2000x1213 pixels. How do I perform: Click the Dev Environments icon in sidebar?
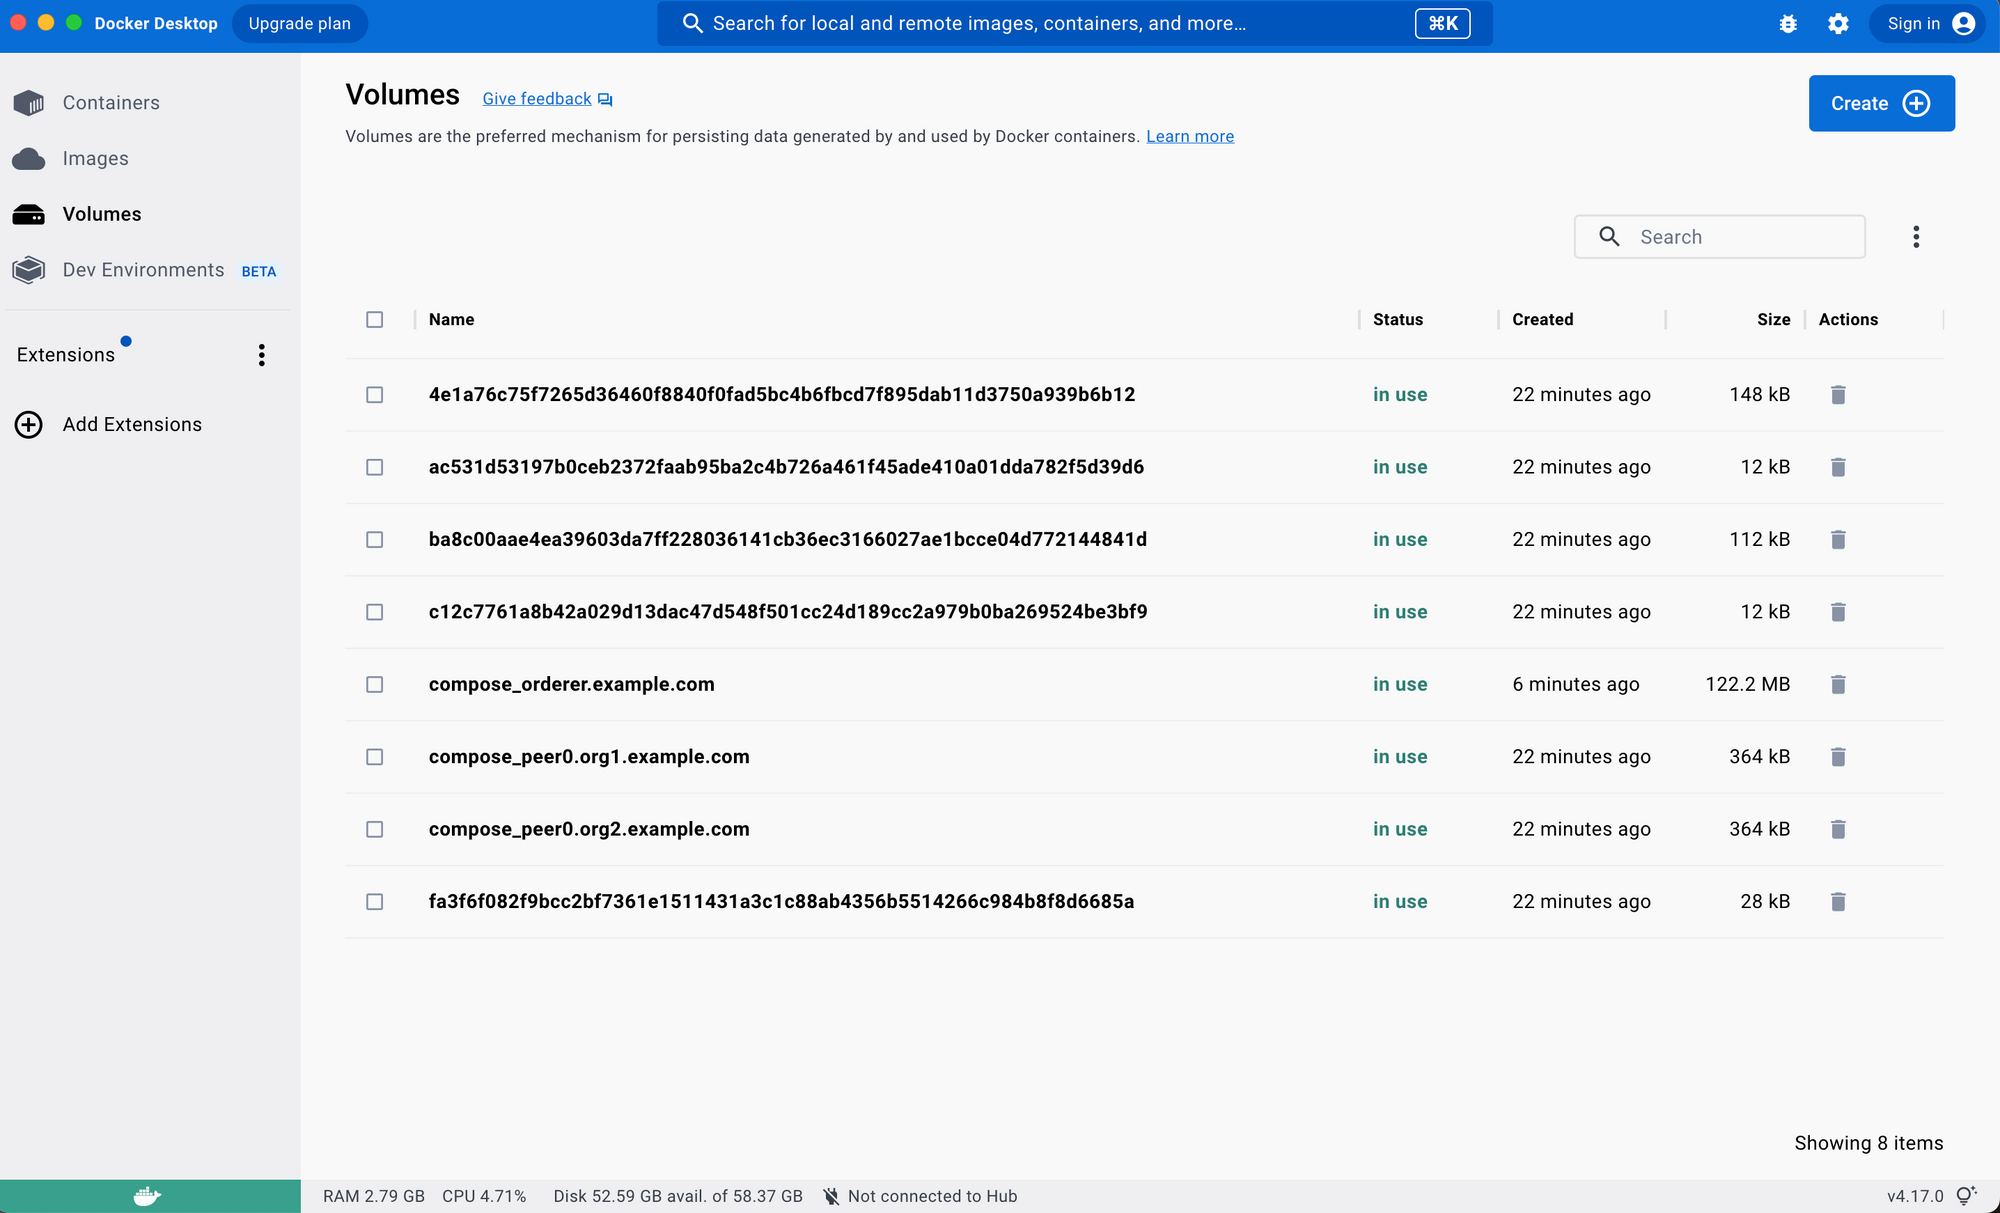[30, 270]
